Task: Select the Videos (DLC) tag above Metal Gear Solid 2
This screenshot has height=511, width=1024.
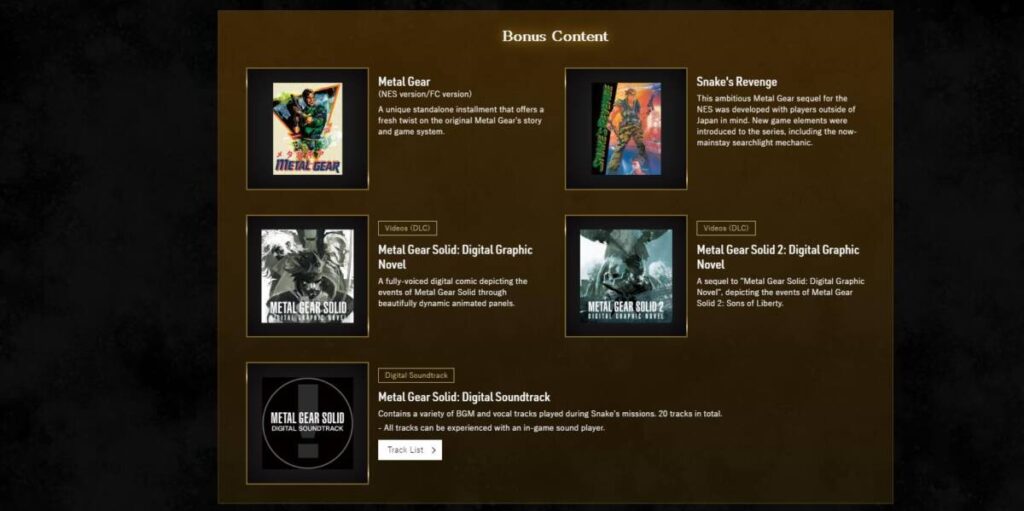Action: pyautogui.click(x=726, y=228)
